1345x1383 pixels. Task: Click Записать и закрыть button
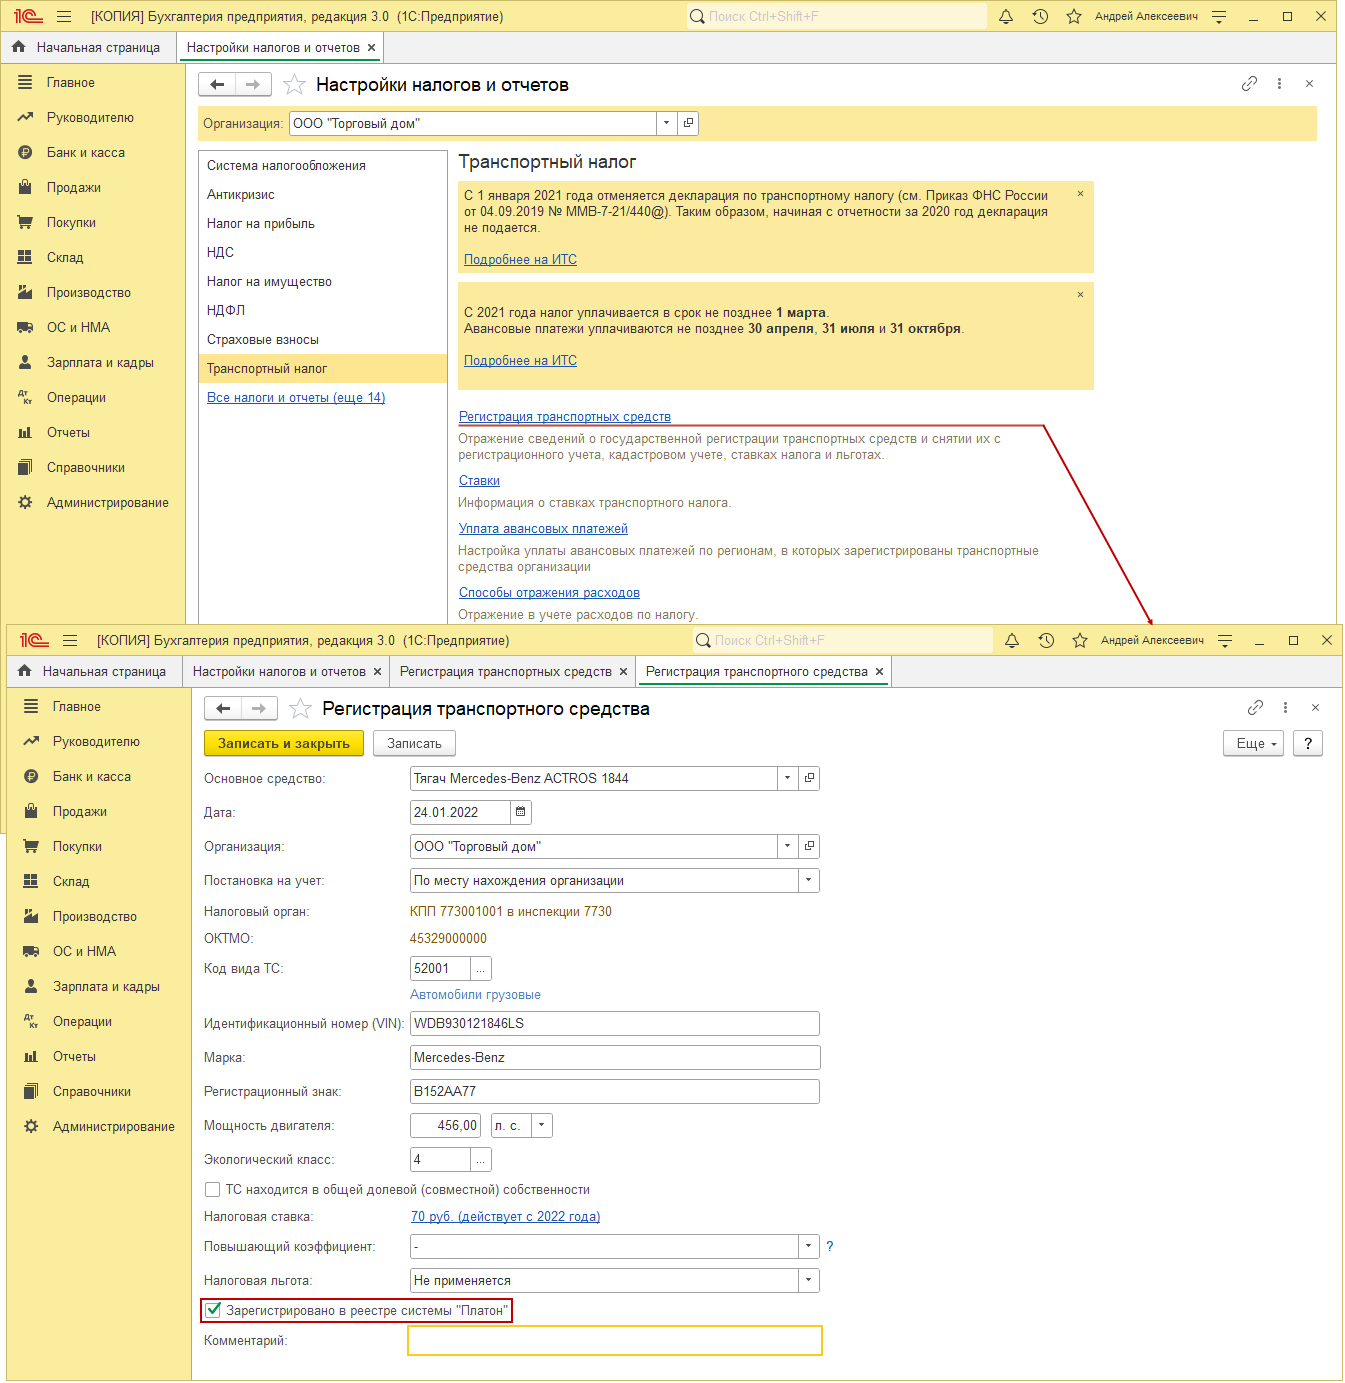pyautogui.click(x=284, y=743)
